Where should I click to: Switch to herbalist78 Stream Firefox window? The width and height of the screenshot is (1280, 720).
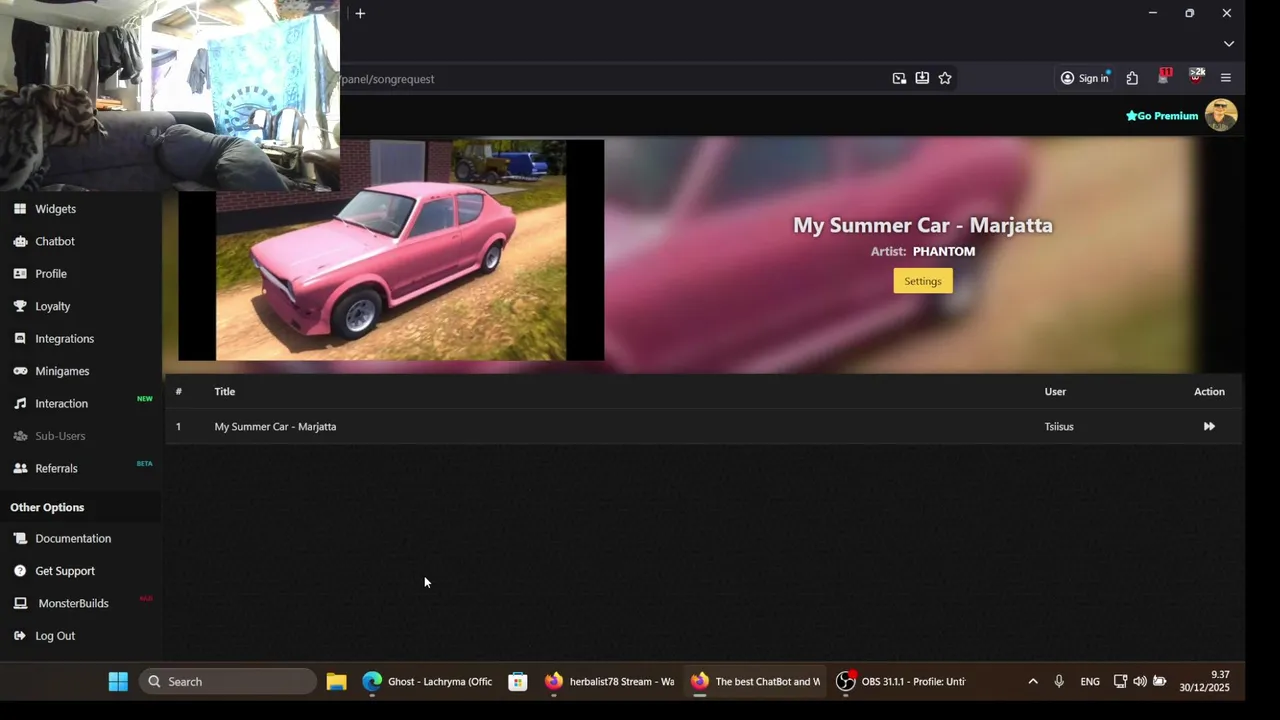tap(609, 682)
